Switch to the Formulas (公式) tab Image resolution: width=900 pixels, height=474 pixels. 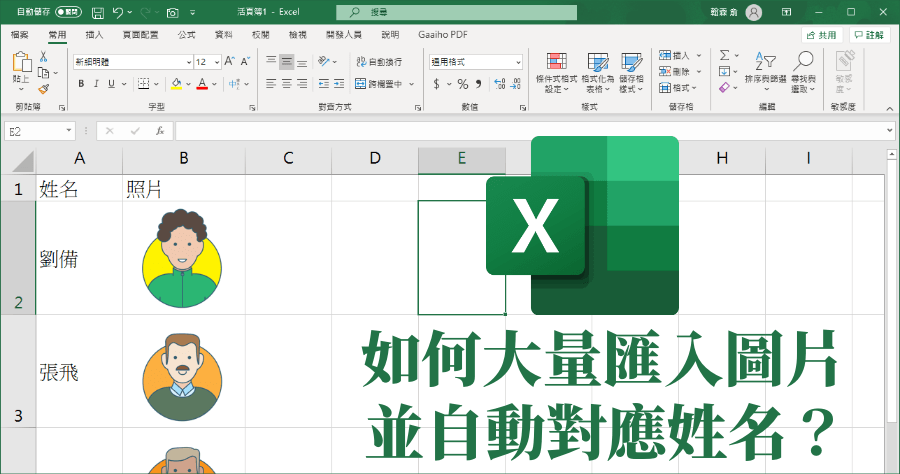(187, 34)
